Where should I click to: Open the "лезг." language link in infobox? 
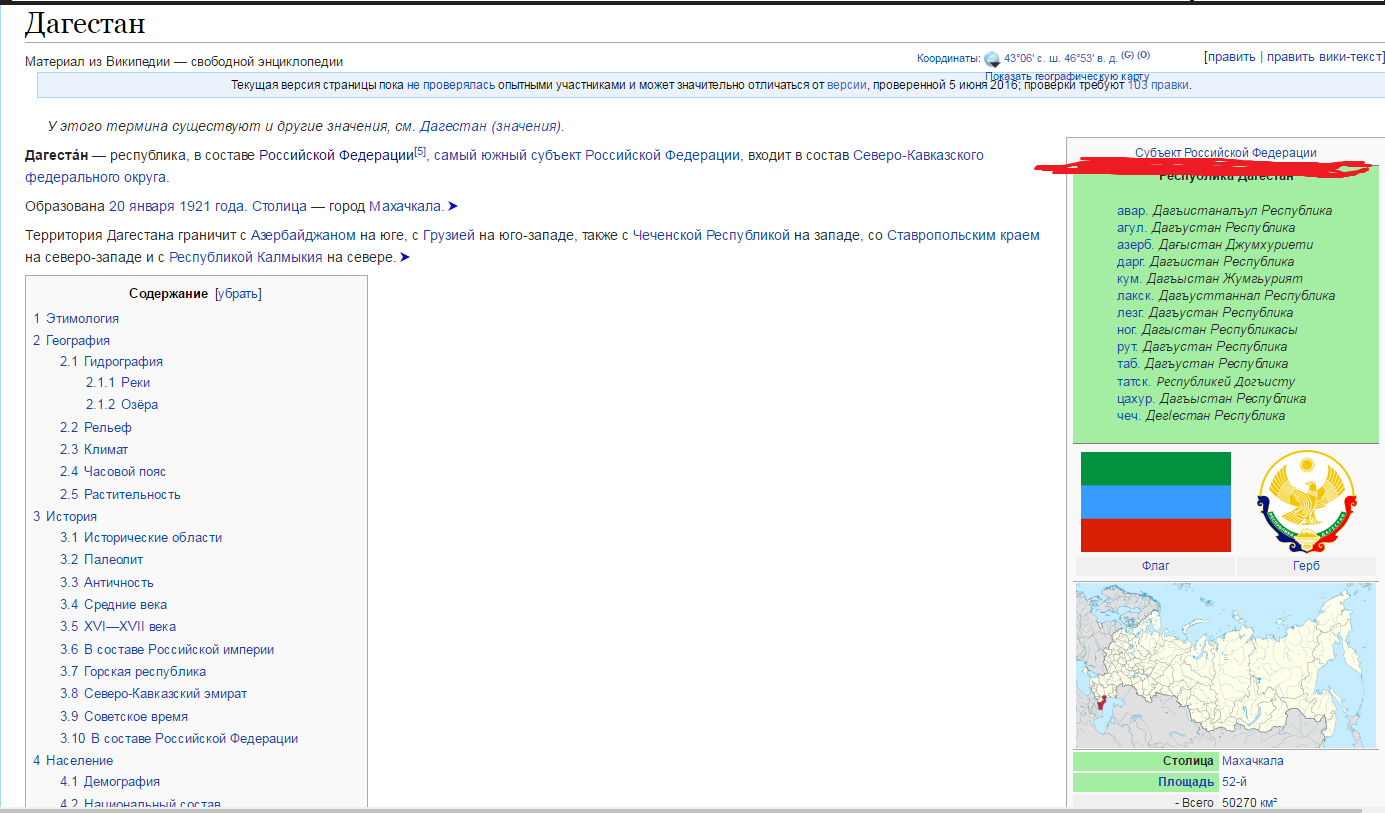point(1131,313)
